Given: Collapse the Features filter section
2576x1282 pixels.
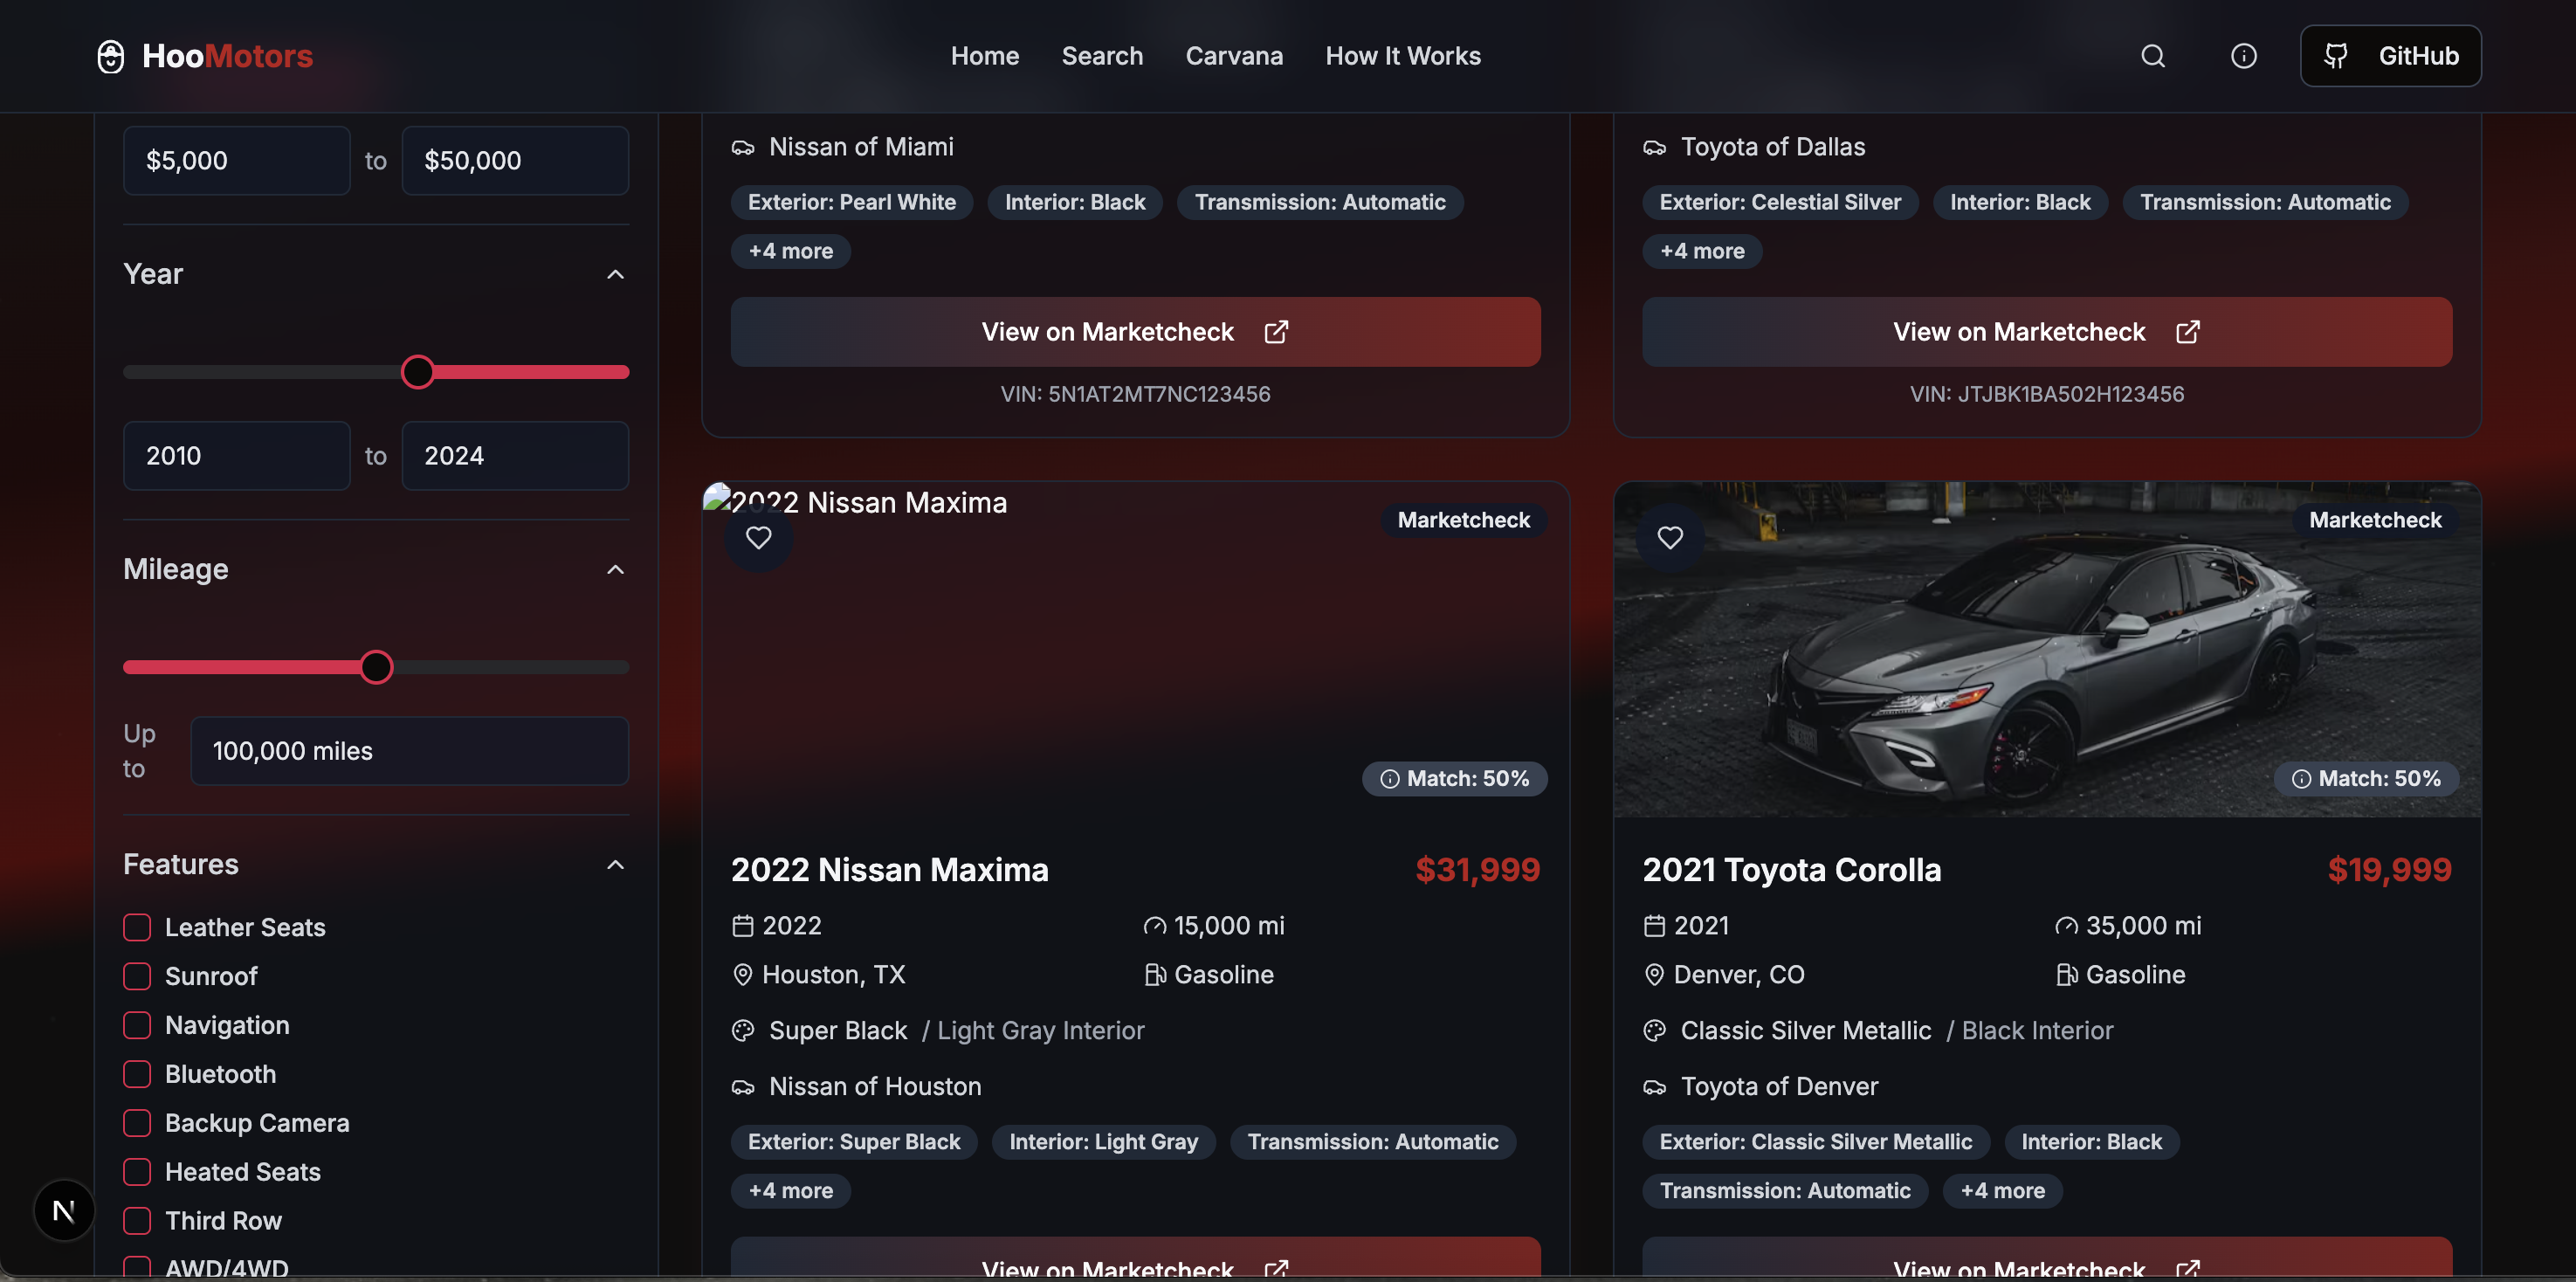Looking at the screenshot, I should pos(615,865).
